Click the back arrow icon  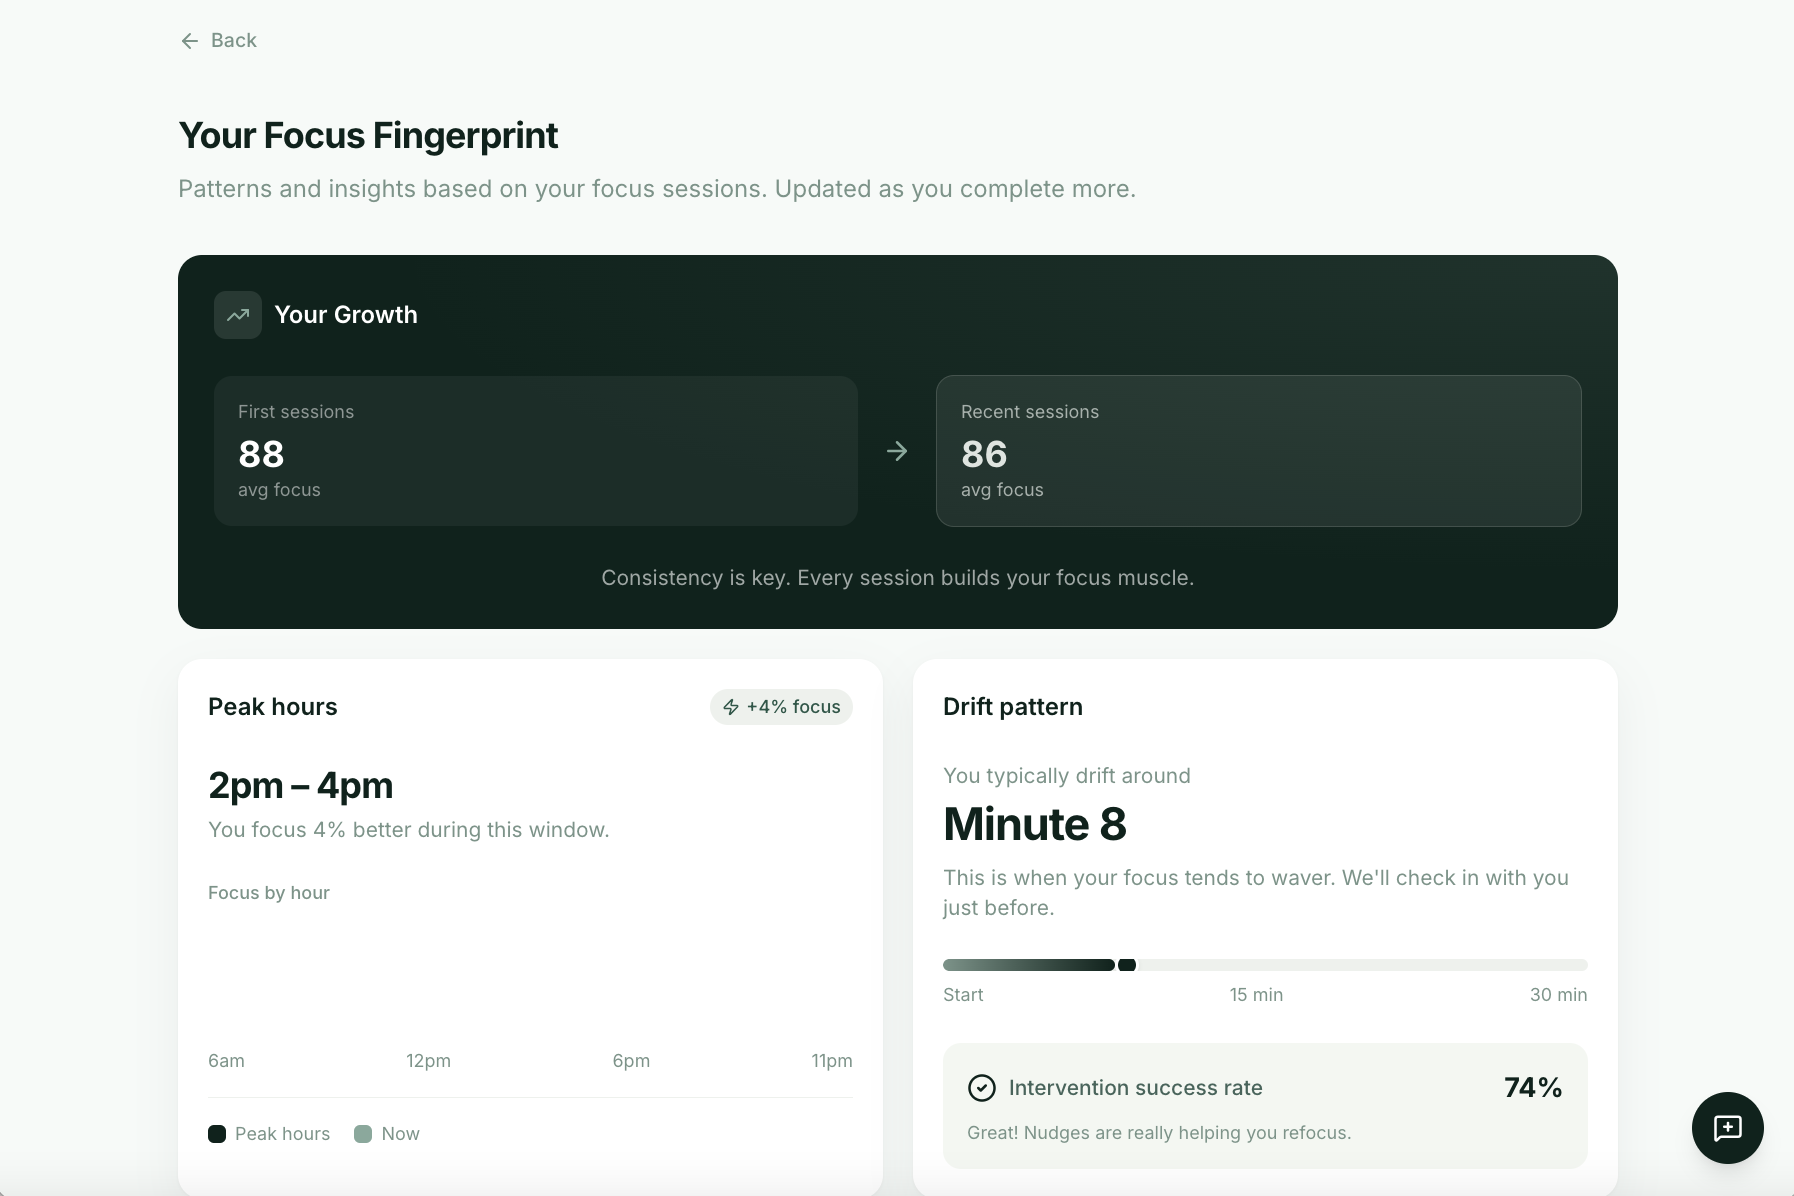(x=190, y=41)
